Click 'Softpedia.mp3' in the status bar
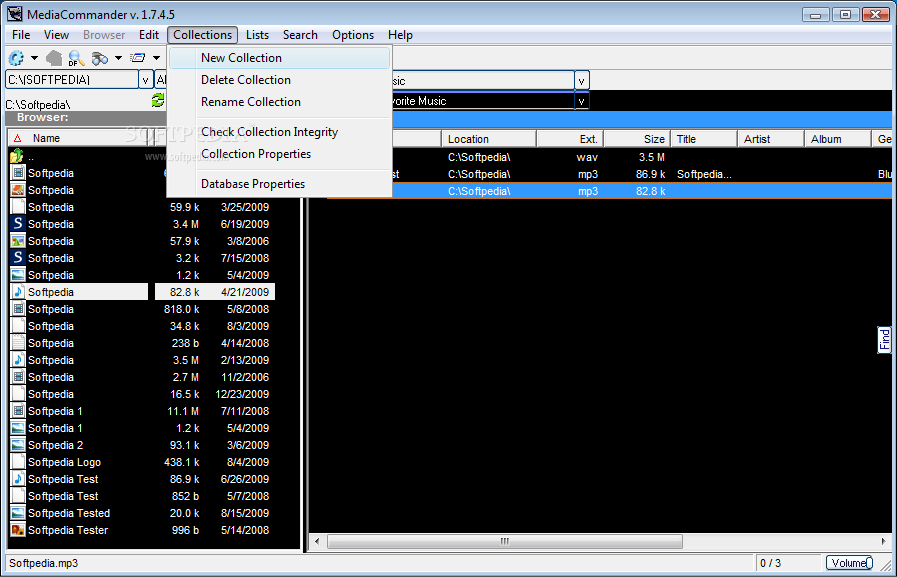This screenshot has height=577, width=897. (x=43, y=563)
